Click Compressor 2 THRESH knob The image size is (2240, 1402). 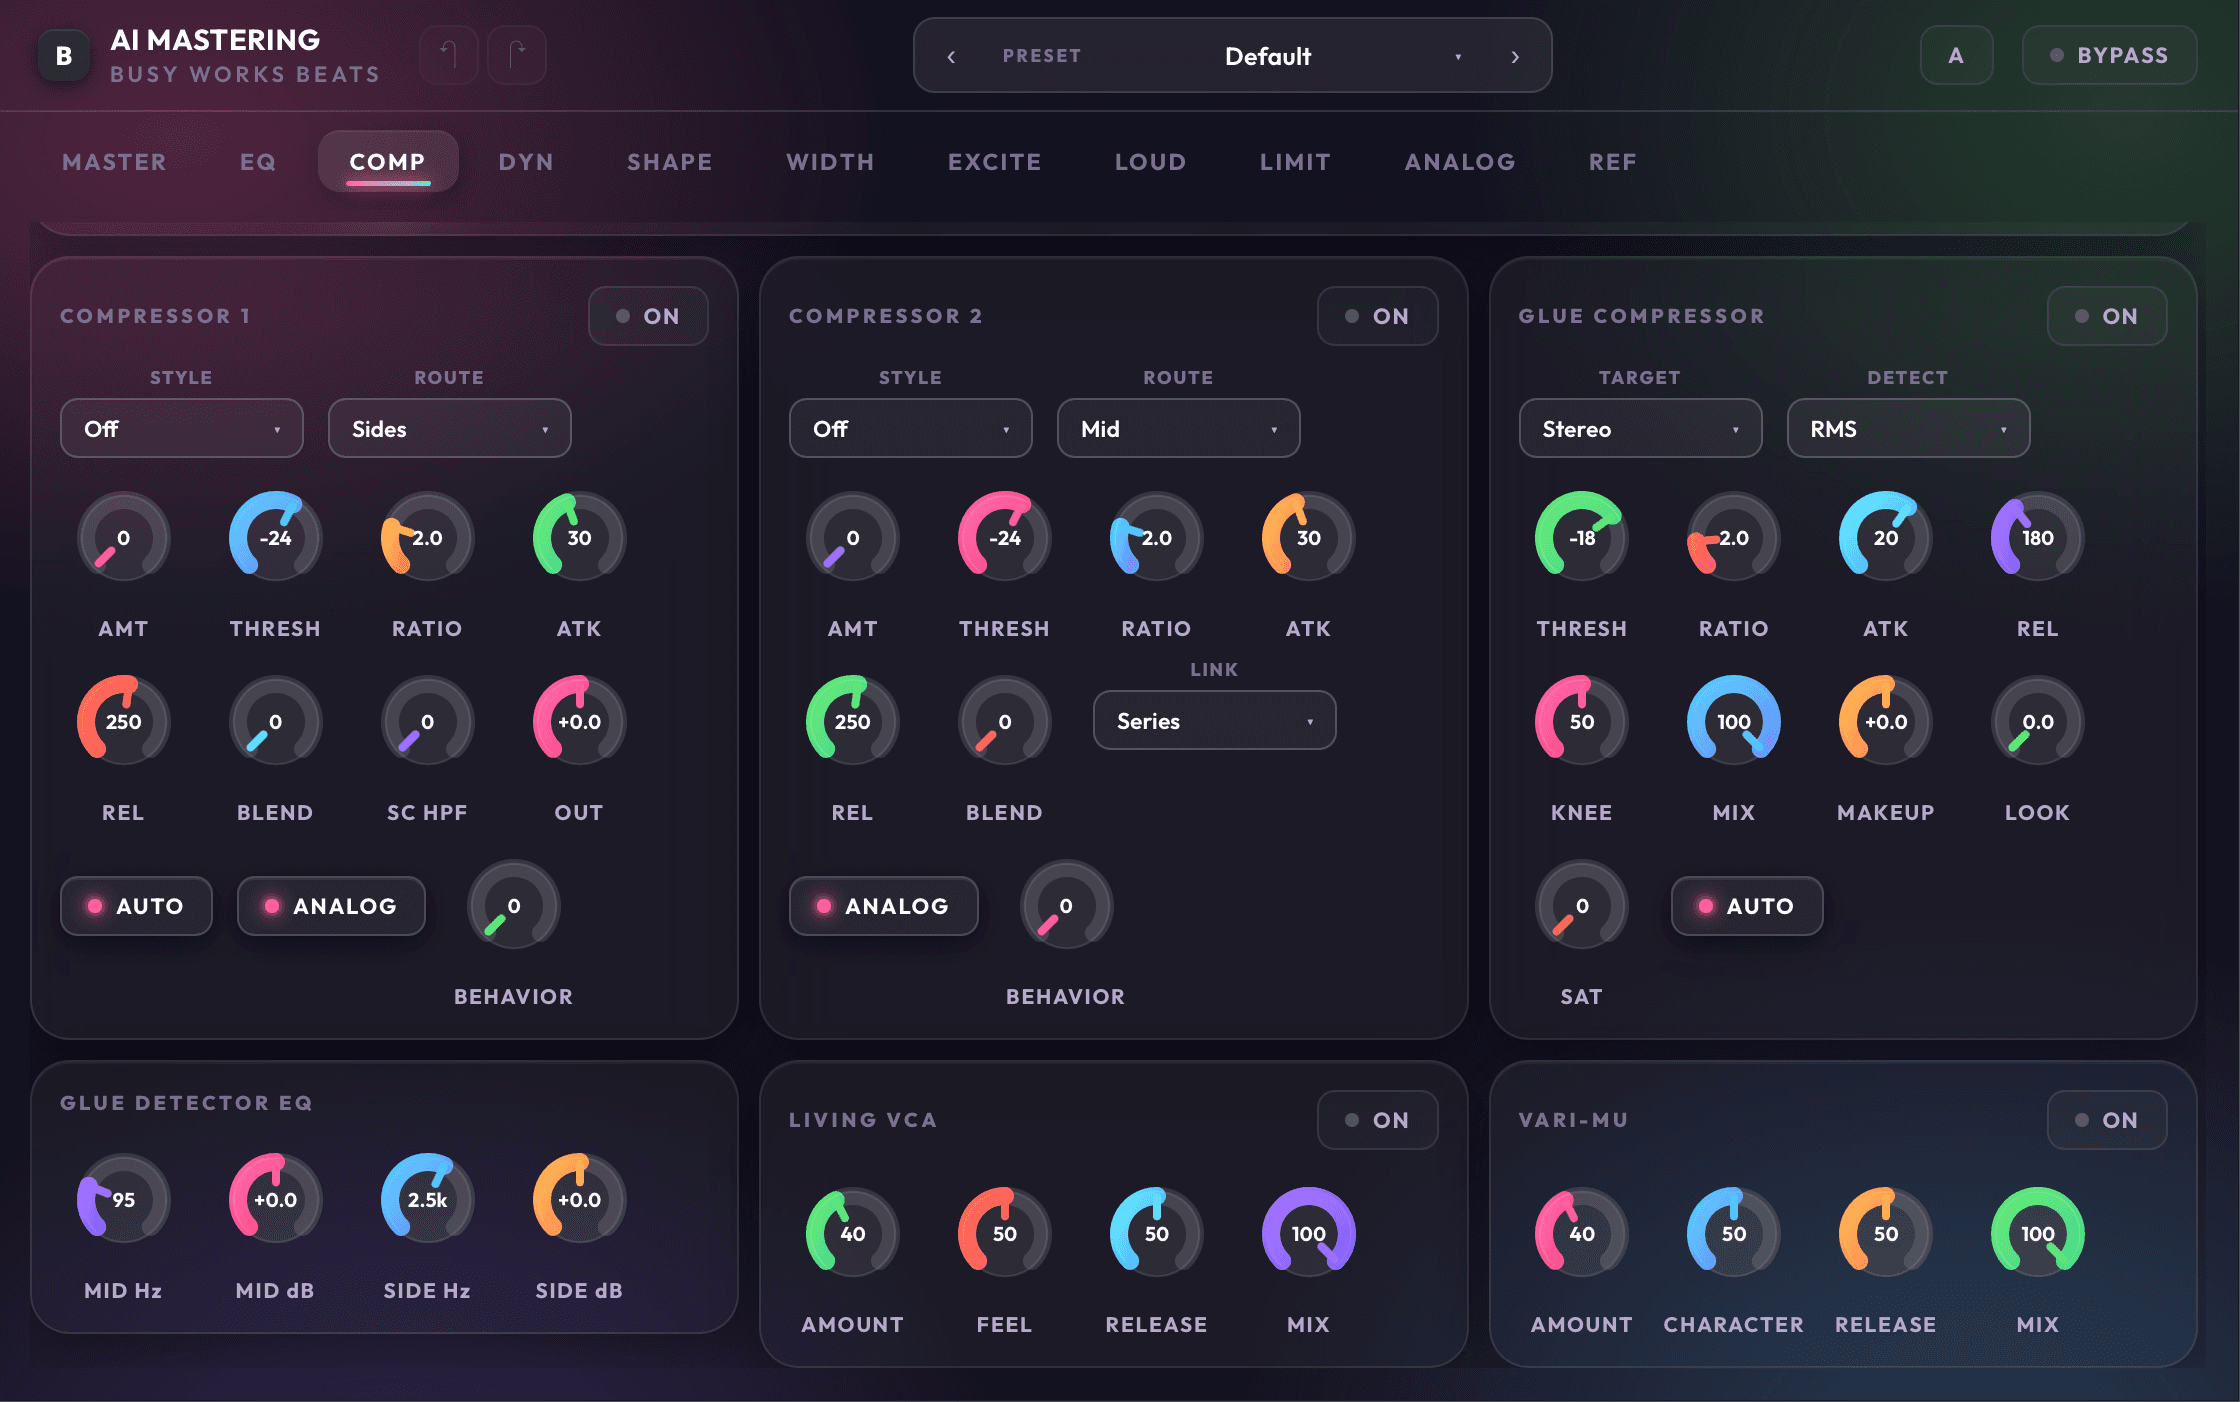tap(1004, 537)
